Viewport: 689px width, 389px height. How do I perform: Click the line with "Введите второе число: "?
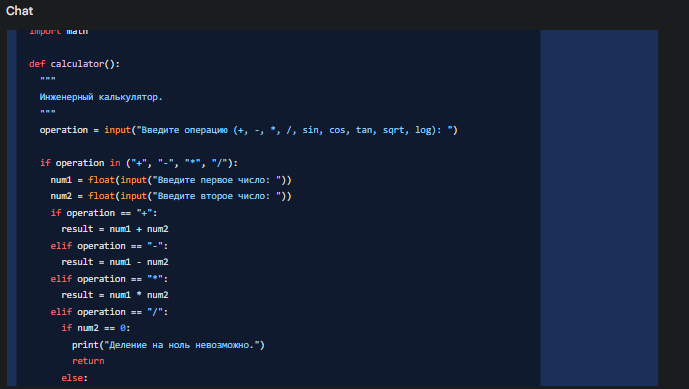tap(171, 196)
